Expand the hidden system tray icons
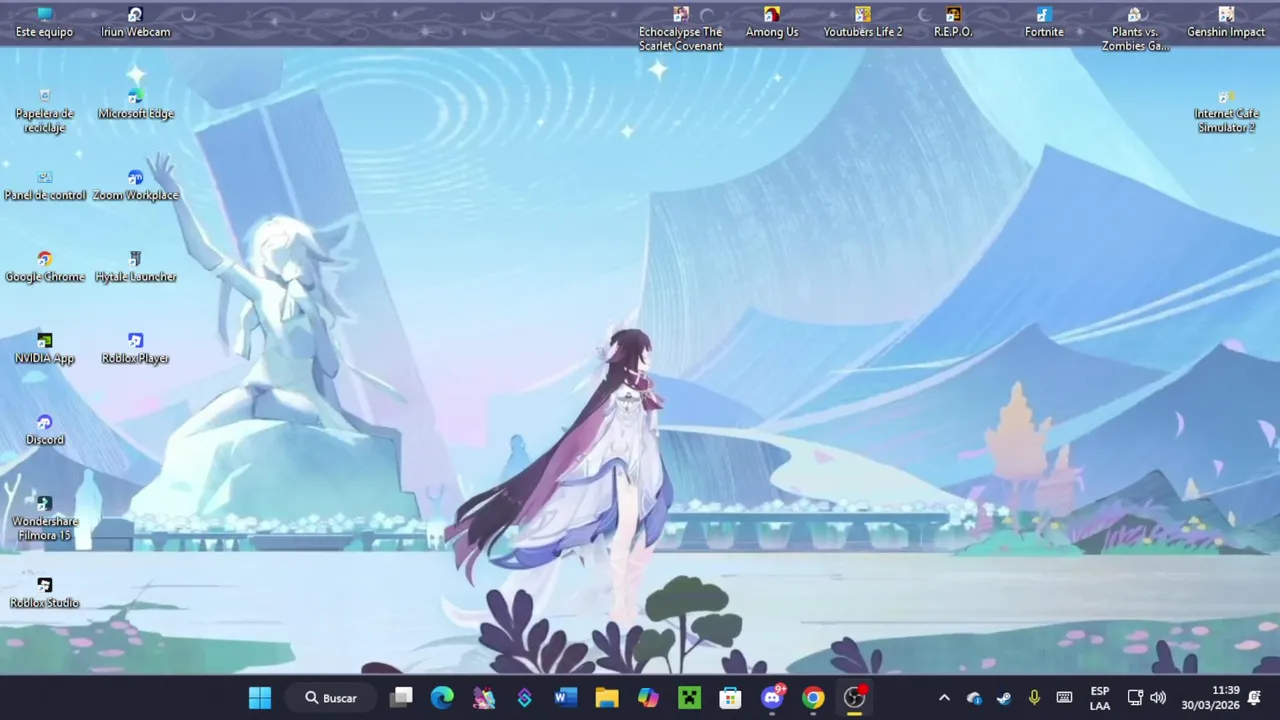Screen dimensions: 1280x720 click(x=944, y=698)
